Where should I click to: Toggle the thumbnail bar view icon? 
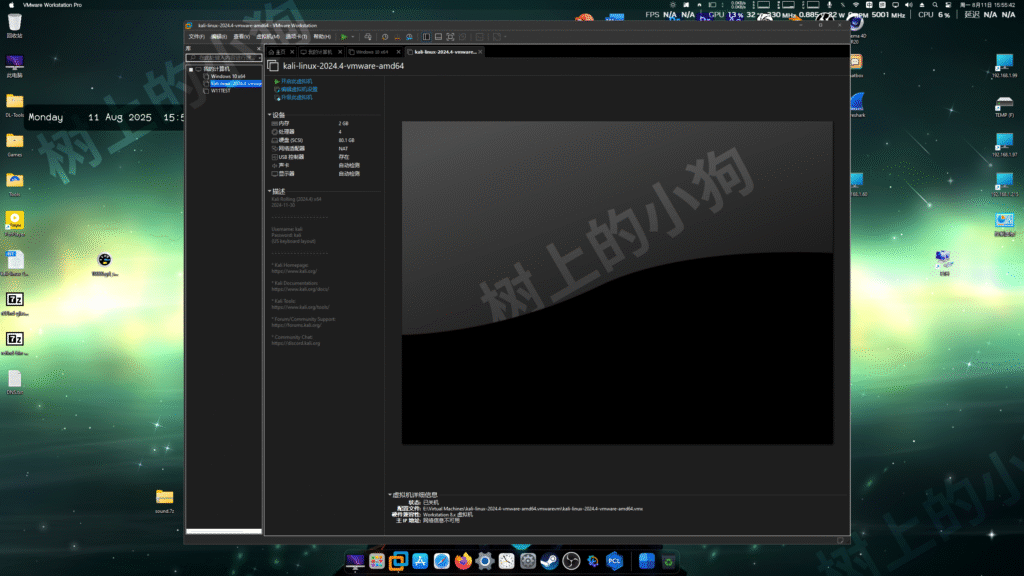click(438, 37)
